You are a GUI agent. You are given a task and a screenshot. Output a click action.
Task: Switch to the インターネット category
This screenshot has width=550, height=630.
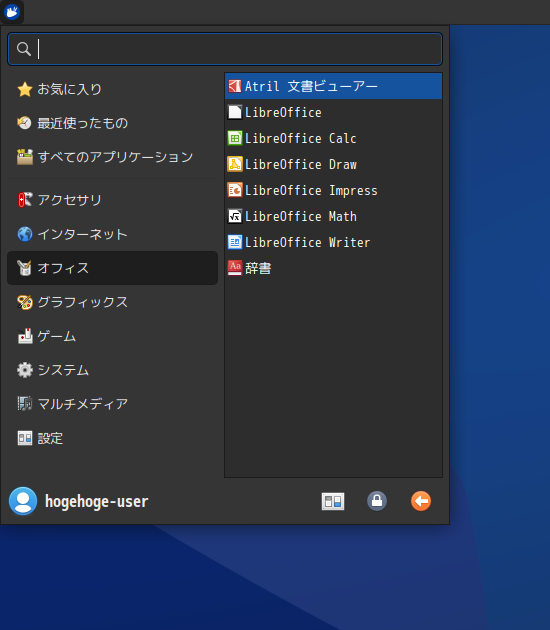tap(112, 234)
